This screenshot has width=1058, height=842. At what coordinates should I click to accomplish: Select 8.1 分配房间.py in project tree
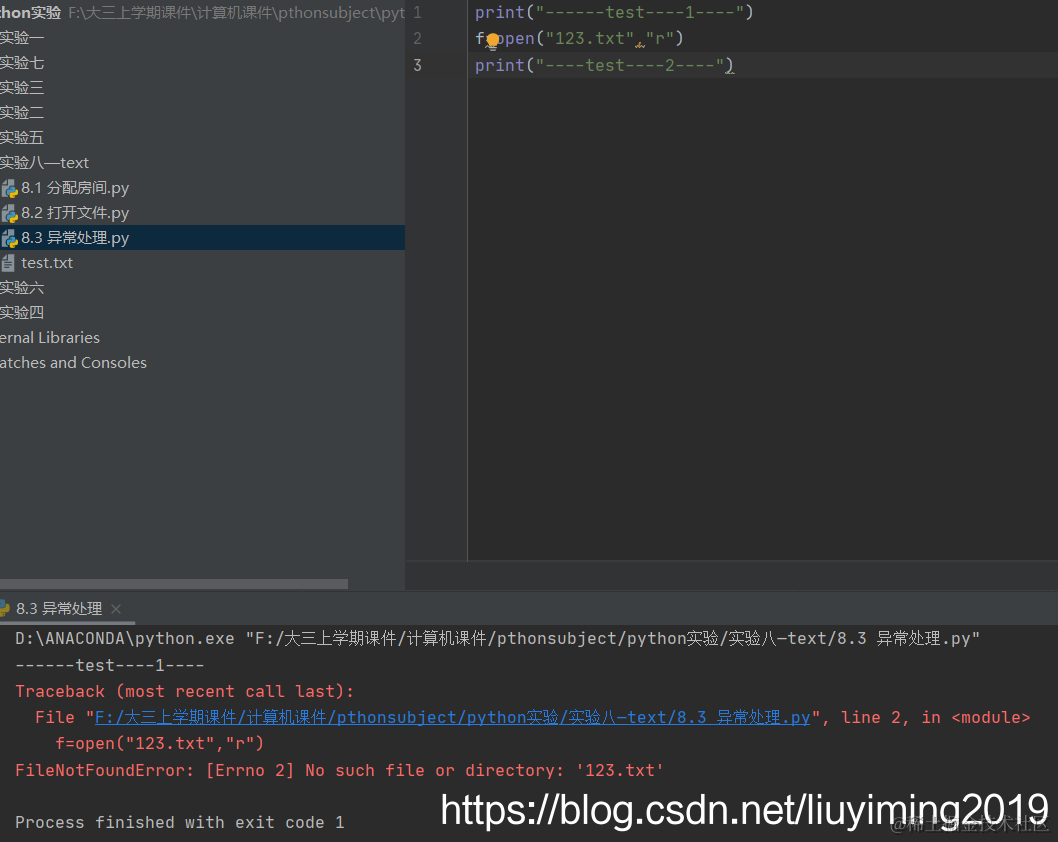pos(74,188)
